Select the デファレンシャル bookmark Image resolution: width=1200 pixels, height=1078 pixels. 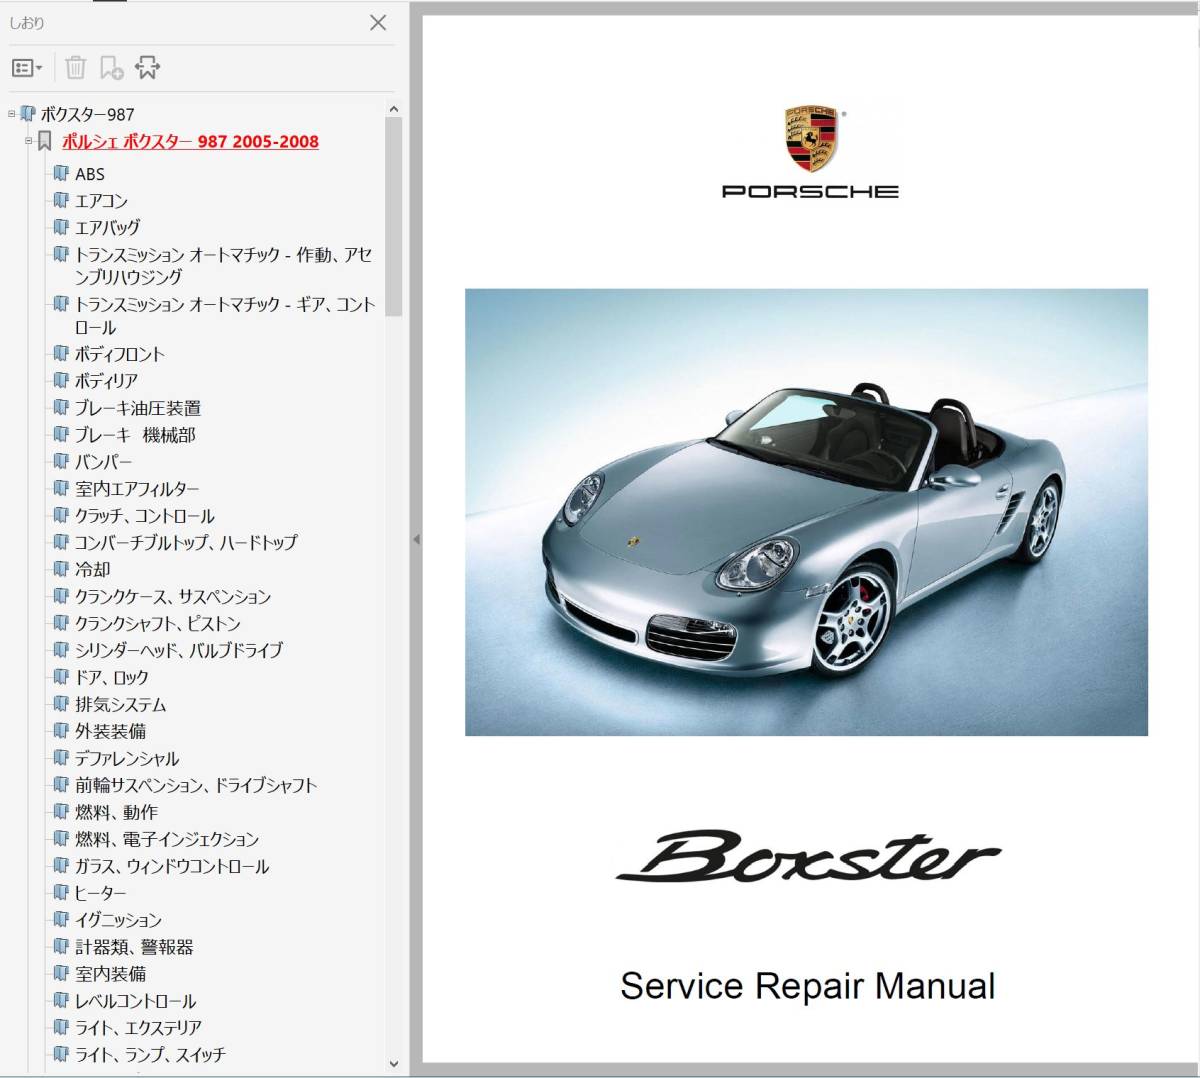(127, 759)
